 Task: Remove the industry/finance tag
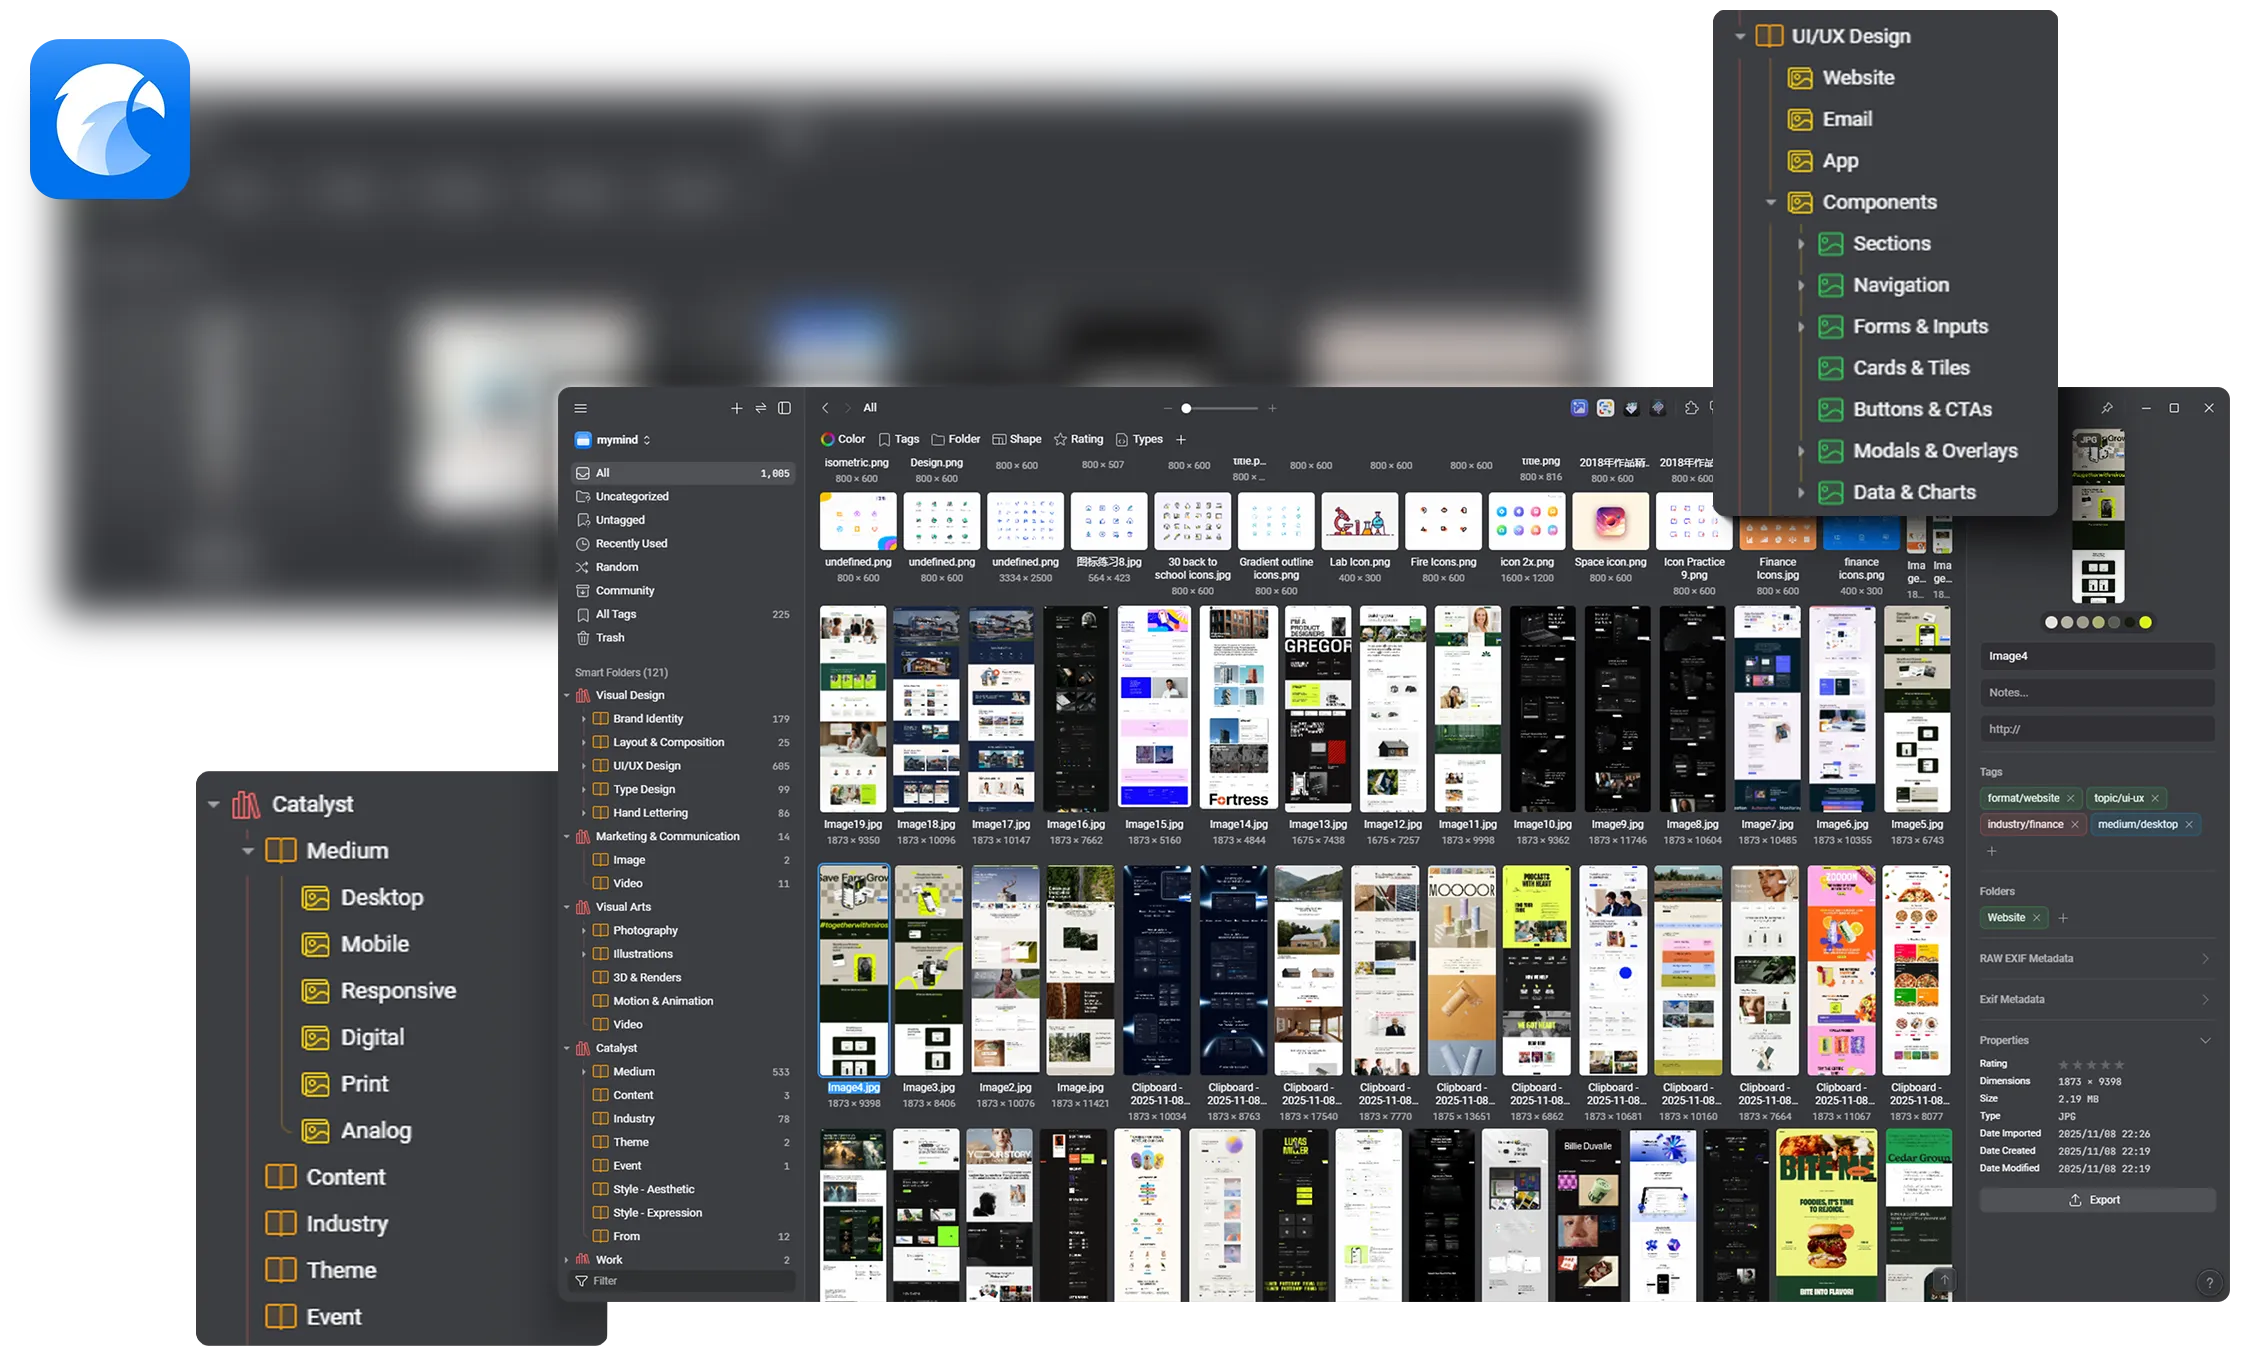point(2074,825)
